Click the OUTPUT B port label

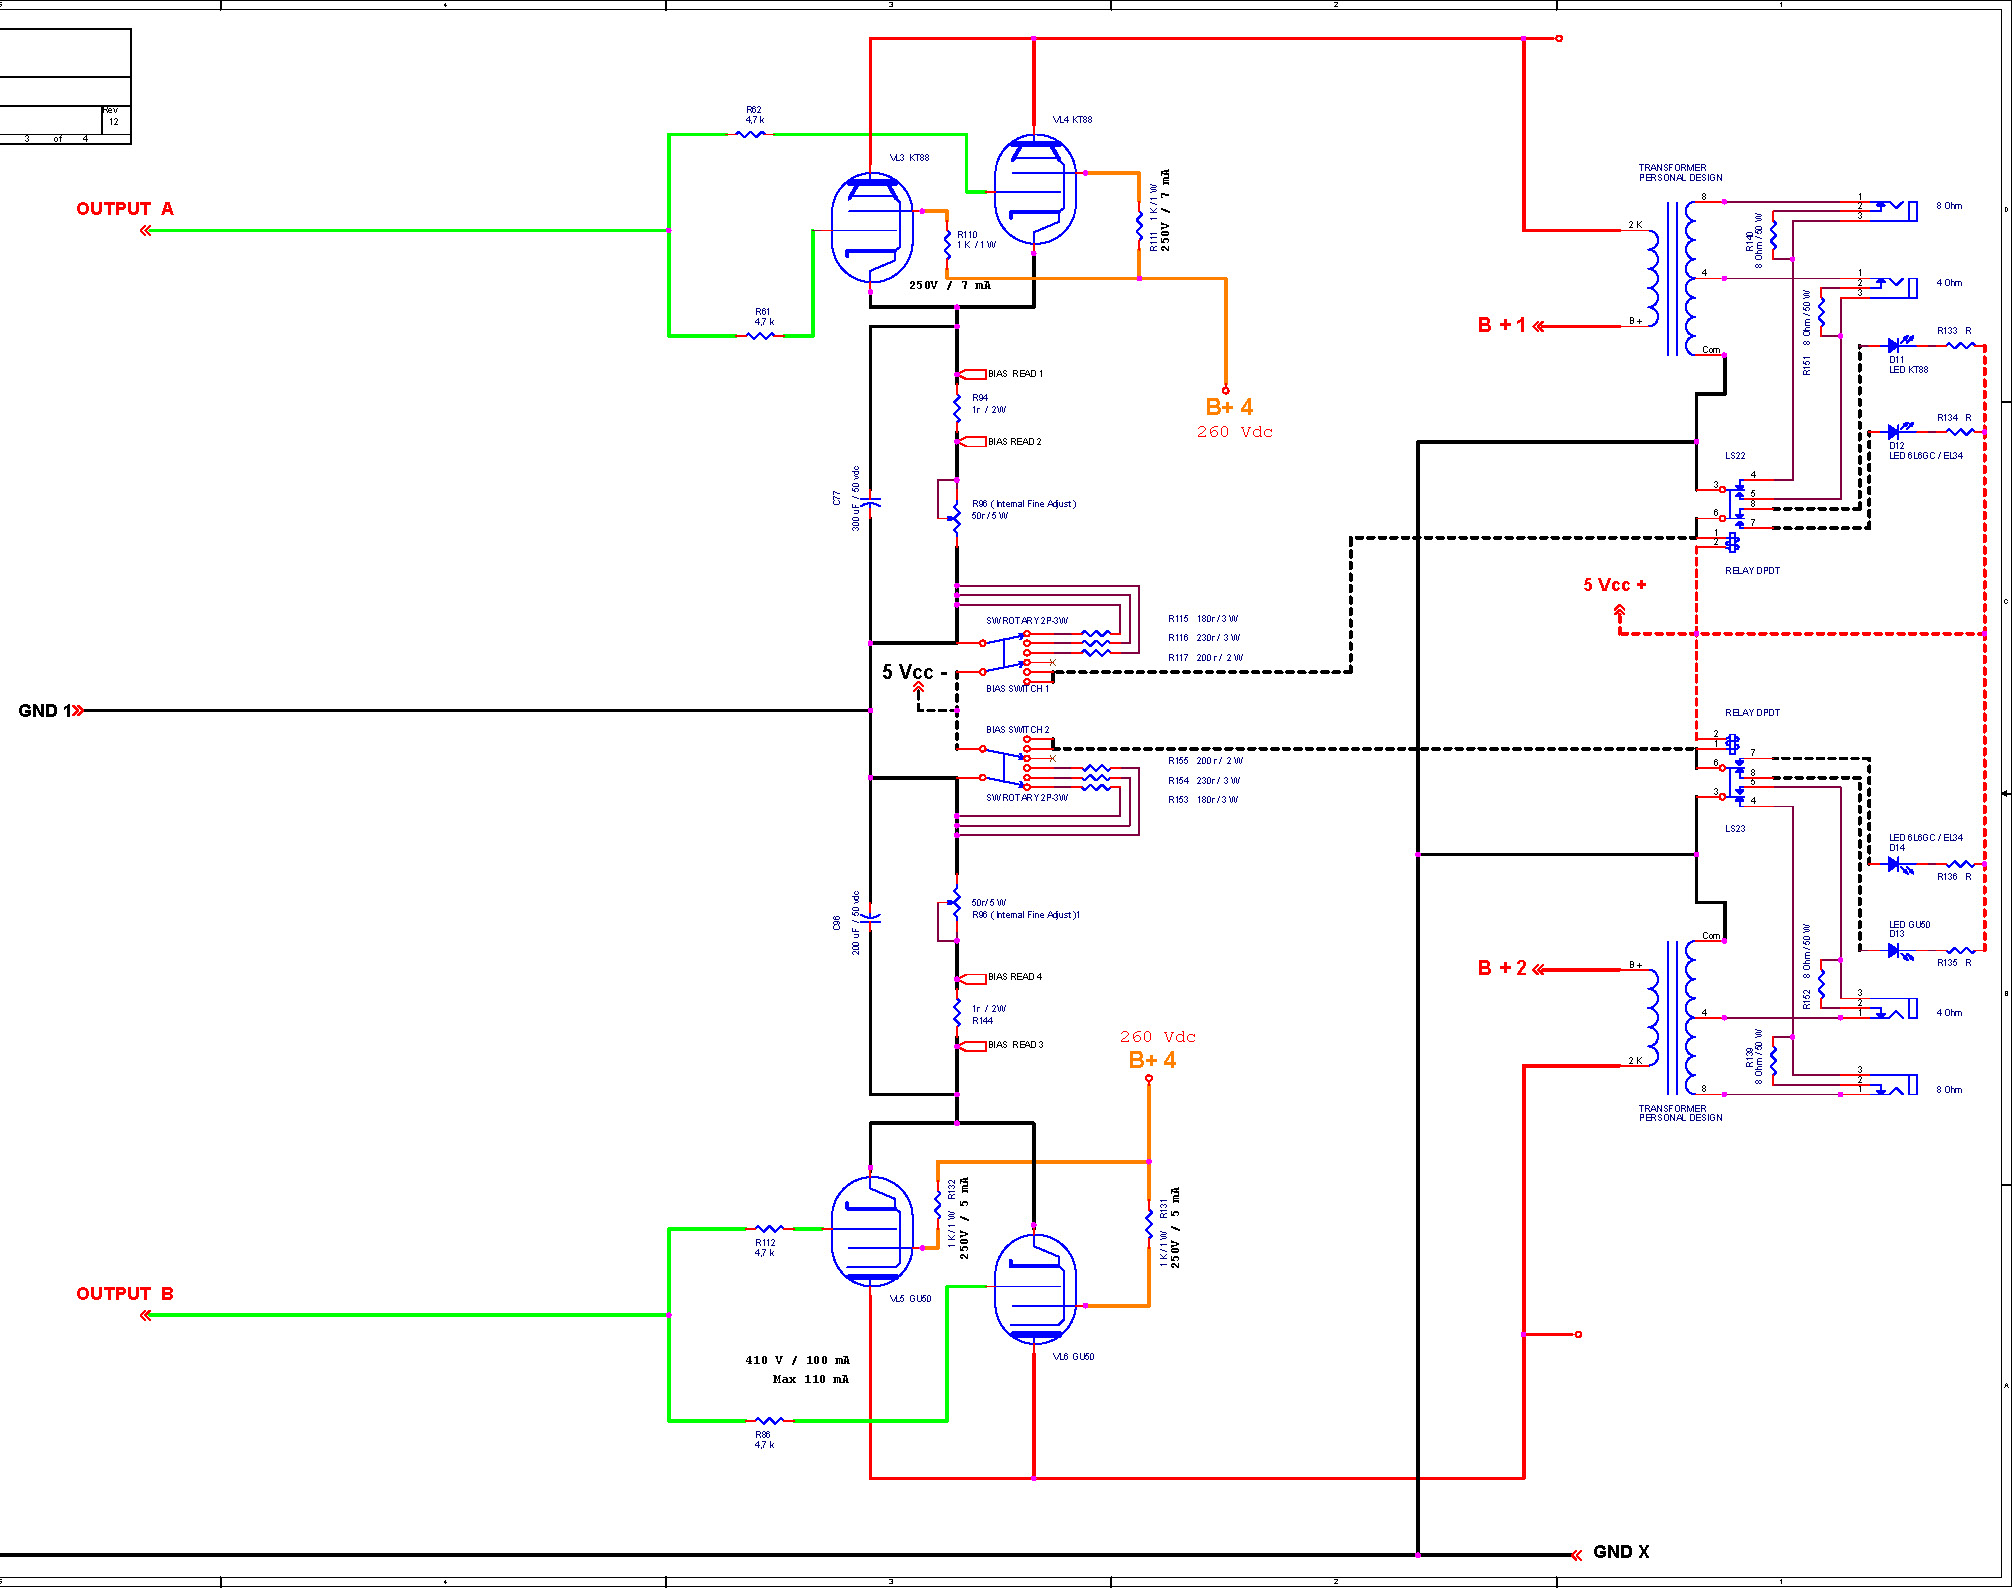pos(125,1294)
